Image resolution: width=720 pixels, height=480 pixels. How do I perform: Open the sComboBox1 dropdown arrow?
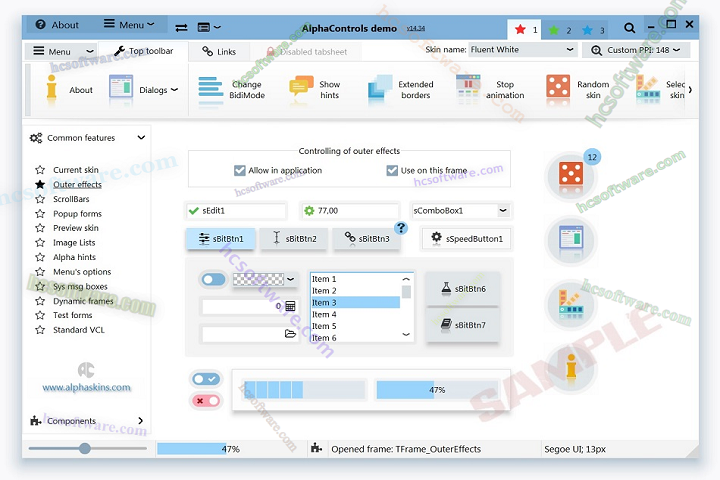tap(503, 210)
